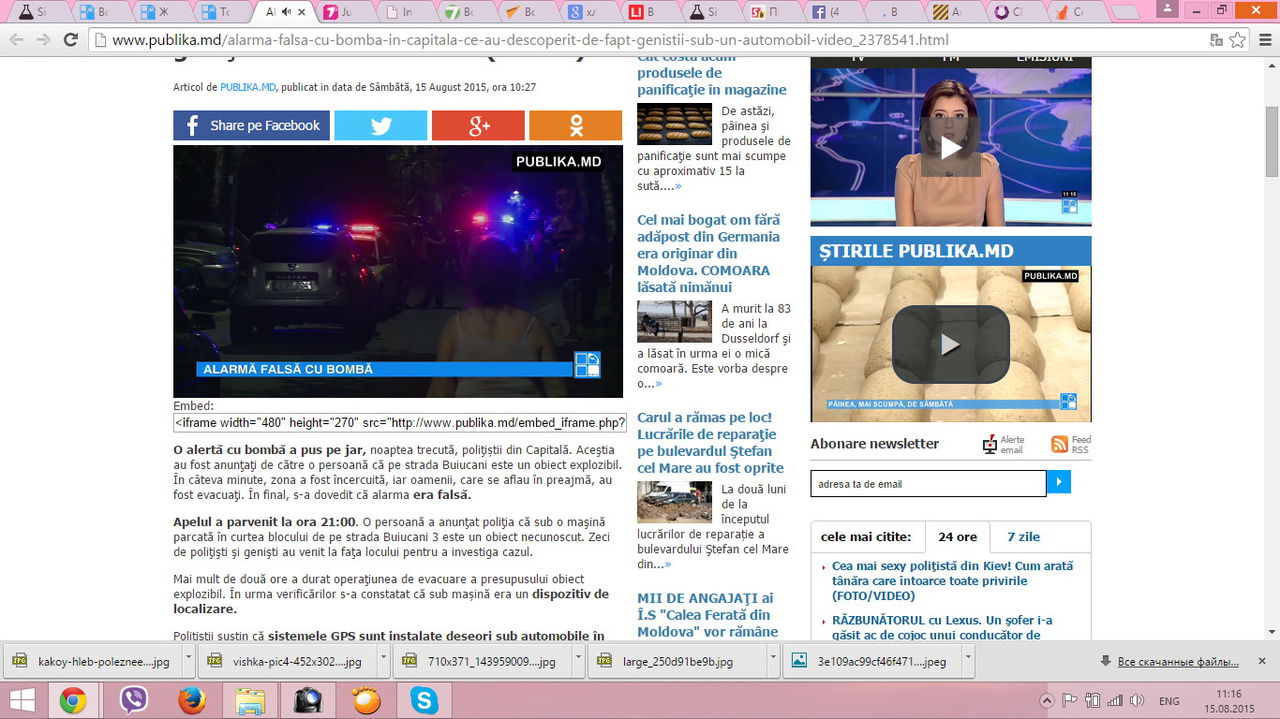Viewport: 1280px width, 719px height.
Task: Open dropdown for kakoy-hleb-poleznee download
Action: [190, 661]
